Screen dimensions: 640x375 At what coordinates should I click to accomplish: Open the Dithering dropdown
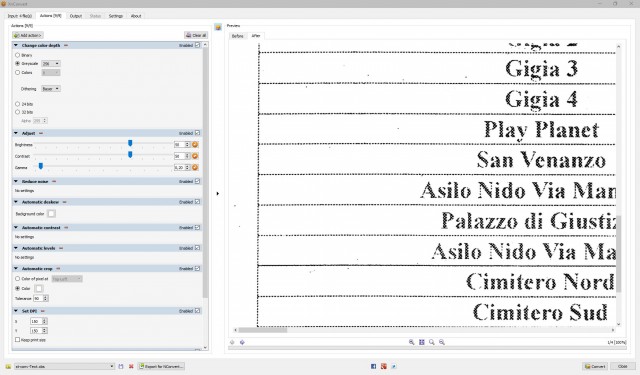tap(51, 89)
